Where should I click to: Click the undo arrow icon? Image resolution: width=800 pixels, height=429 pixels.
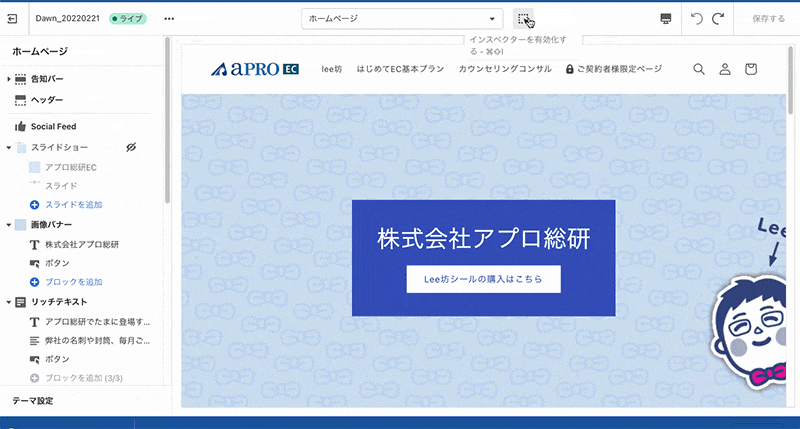(x=696, y=19)
